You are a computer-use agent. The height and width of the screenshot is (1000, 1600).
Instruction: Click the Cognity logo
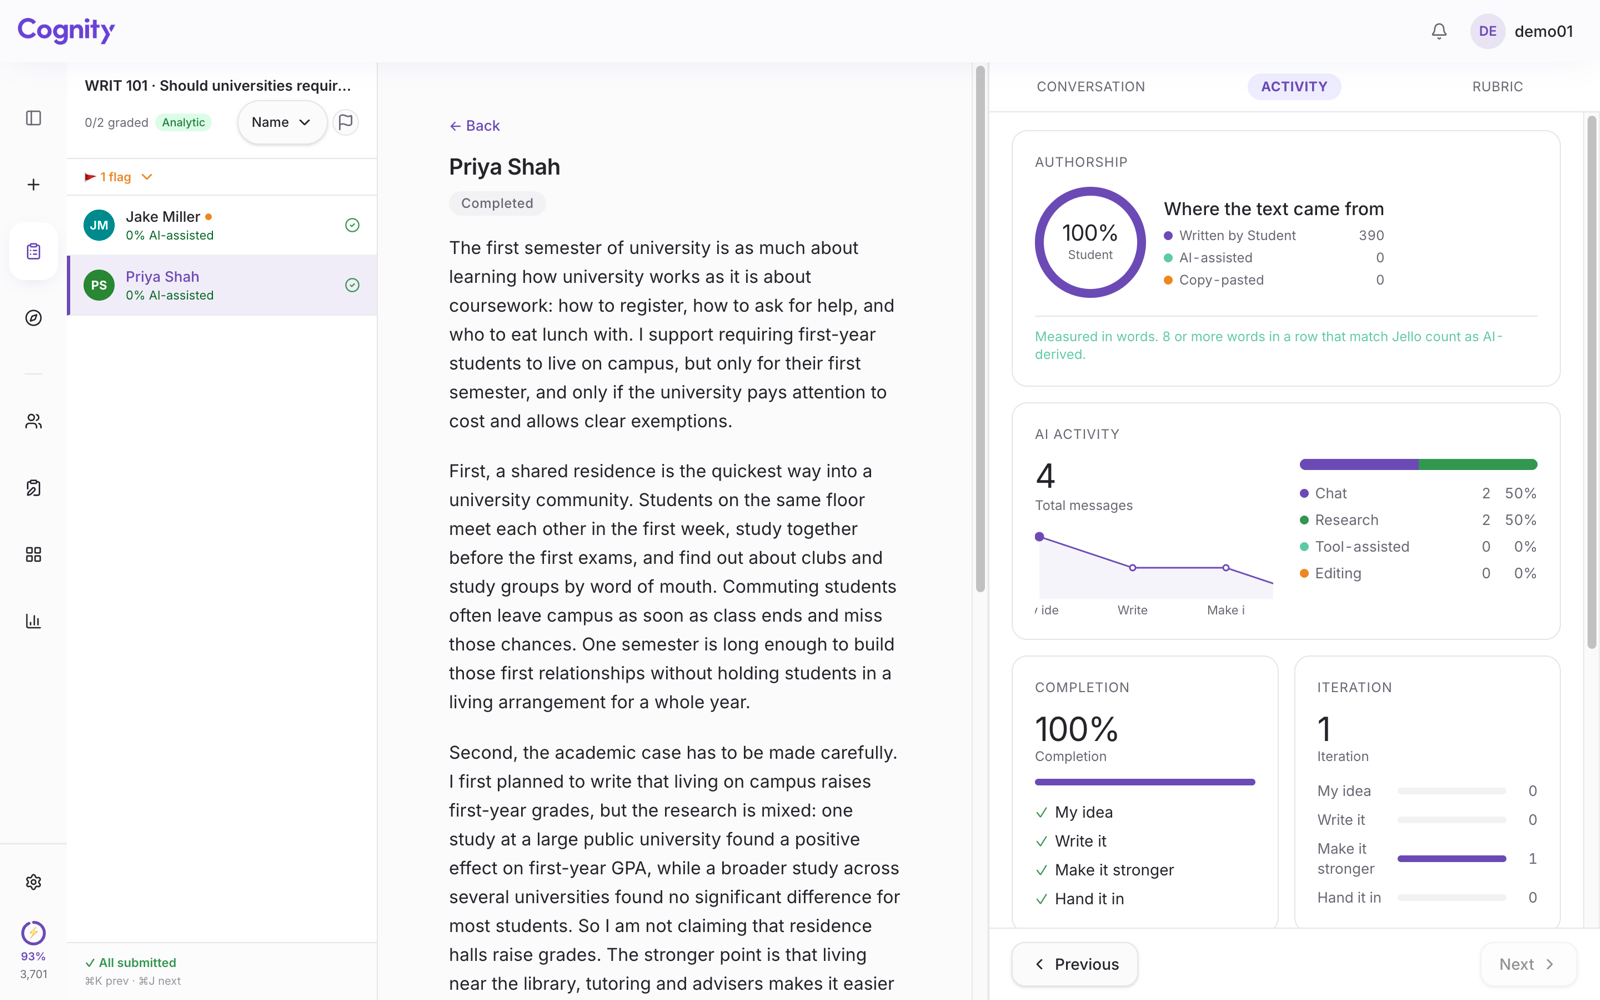point(66,30)
